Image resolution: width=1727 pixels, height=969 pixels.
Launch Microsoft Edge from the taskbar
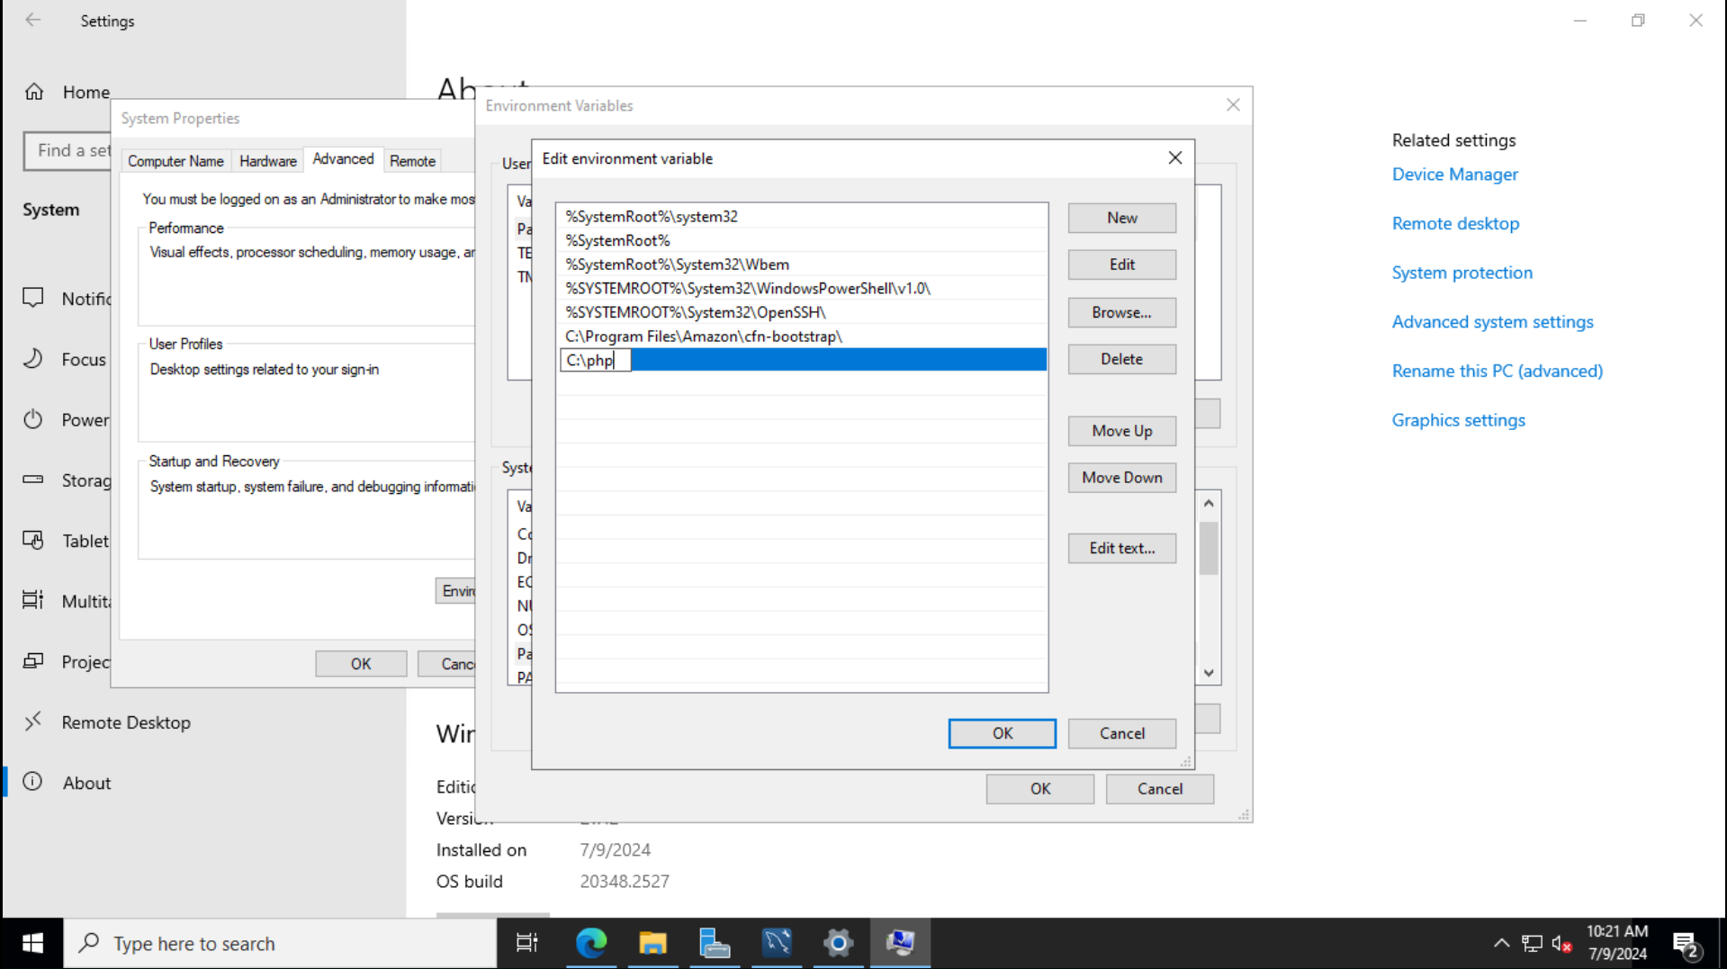coord(591,943)
